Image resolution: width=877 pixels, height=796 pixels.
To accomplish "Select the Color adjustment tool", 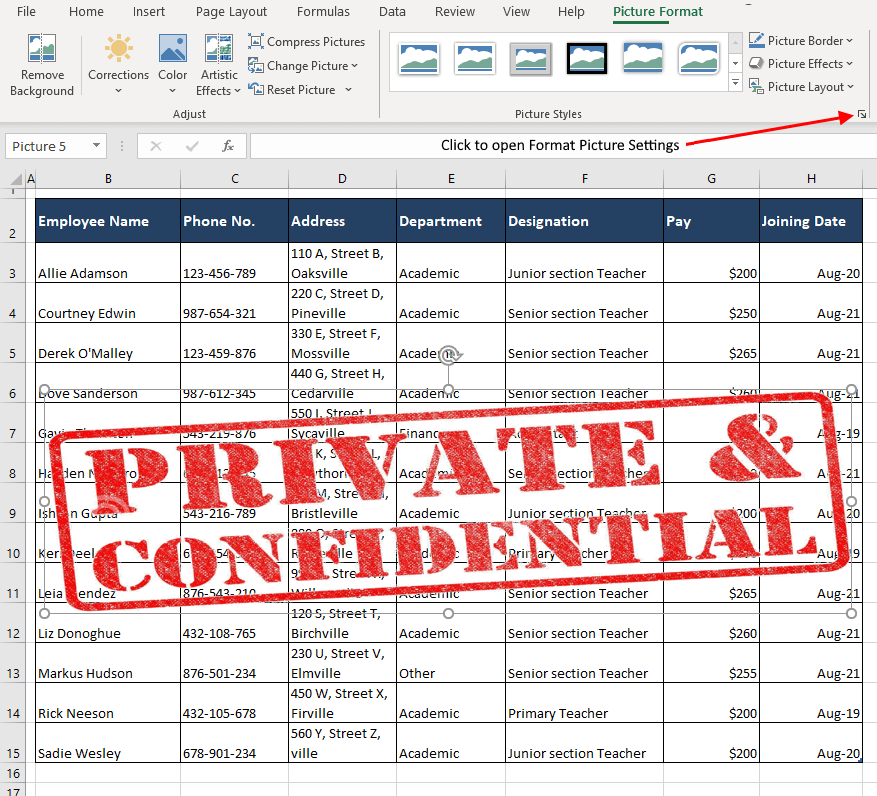I will [172, 64].
